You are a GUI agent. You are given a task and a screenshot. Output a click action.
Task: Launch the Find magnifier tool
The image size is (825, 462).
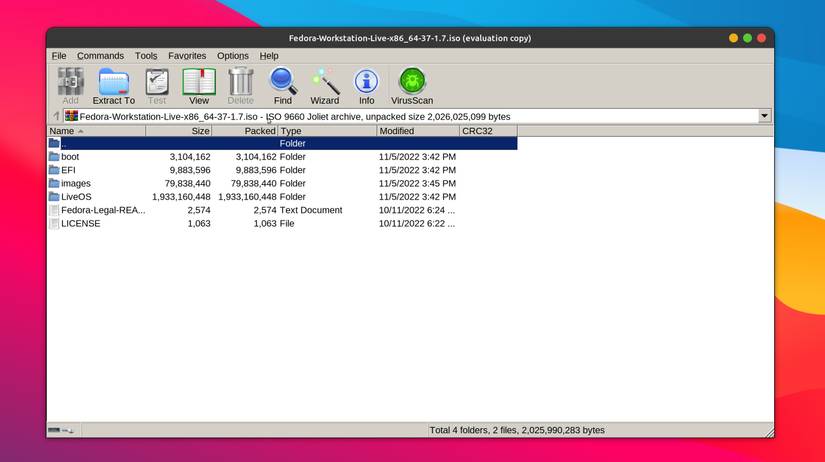283,86
